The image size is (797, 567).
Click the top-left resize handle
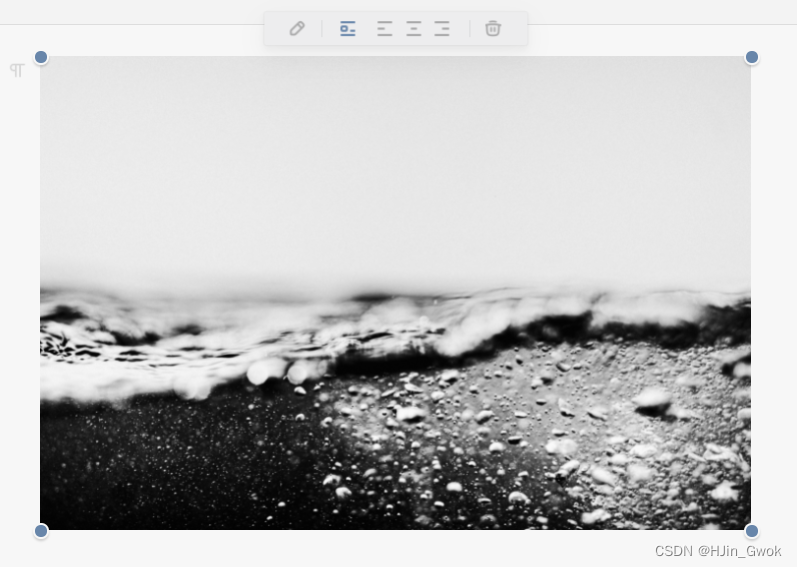(x=41, y=57)
